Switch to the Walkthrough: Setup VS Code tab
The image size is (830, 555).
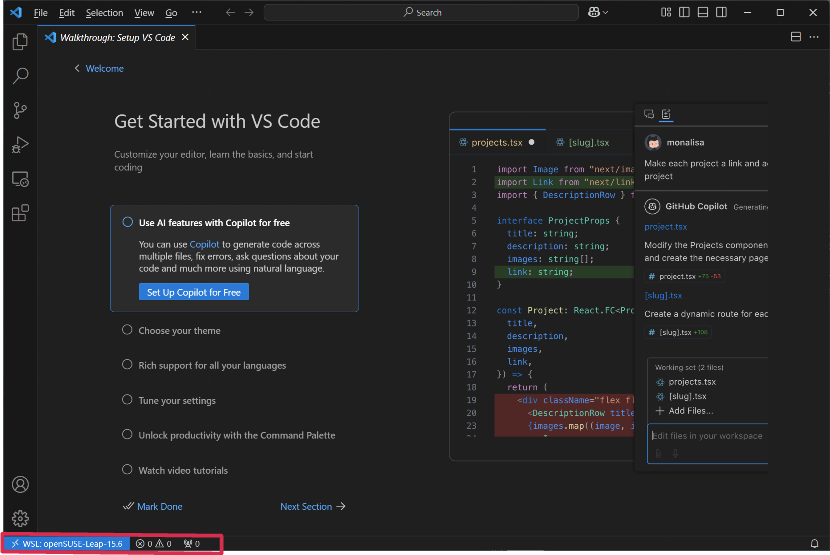(118, 38)
